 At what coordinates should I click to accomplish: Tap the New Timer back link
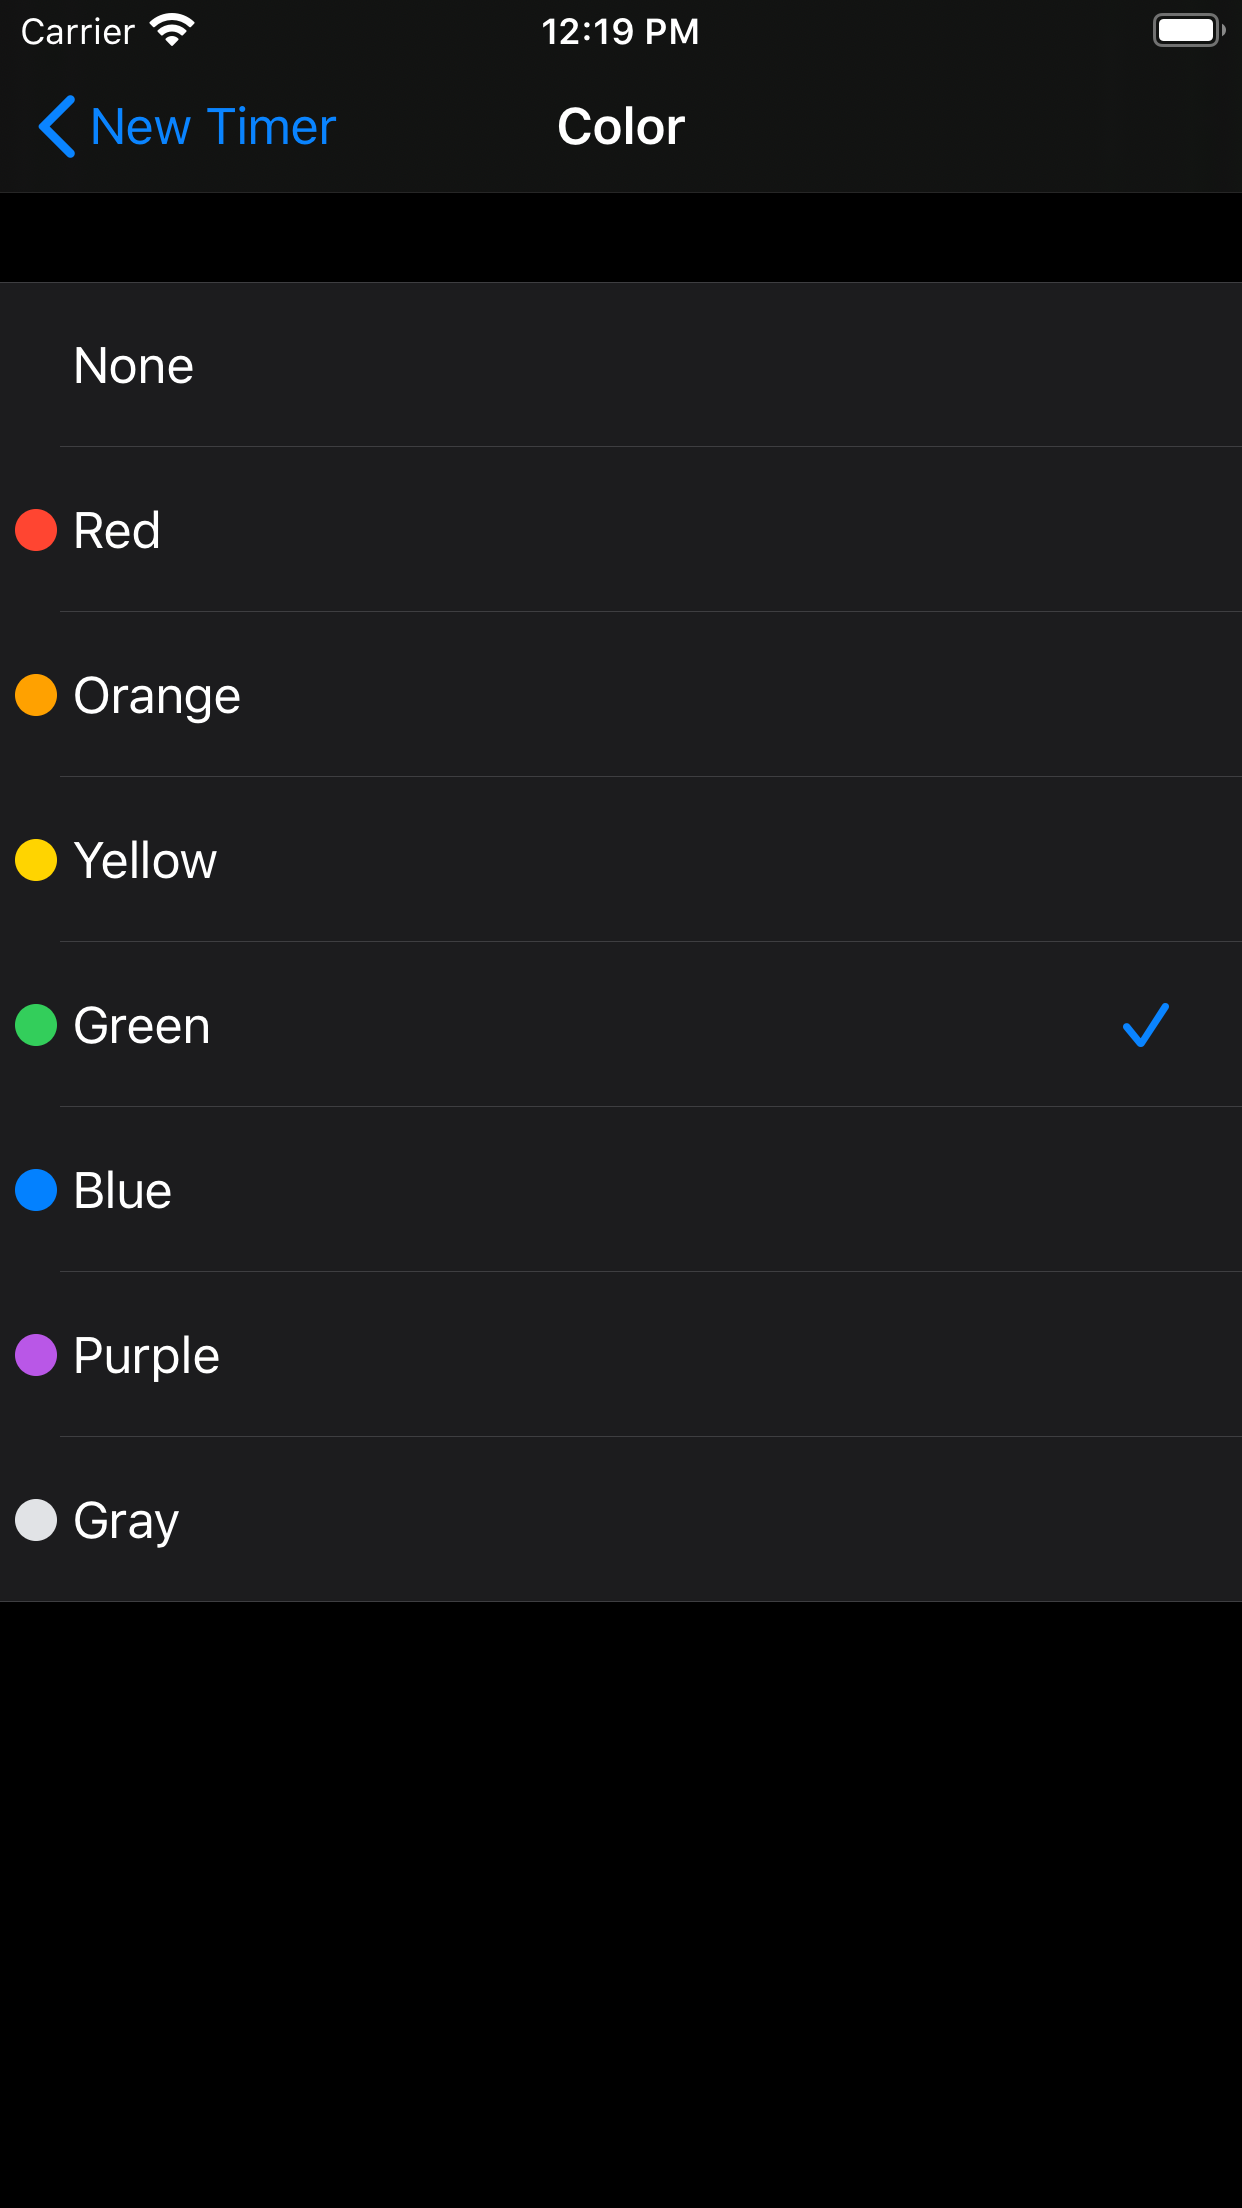pyautogui.click(x=212, y=126)
